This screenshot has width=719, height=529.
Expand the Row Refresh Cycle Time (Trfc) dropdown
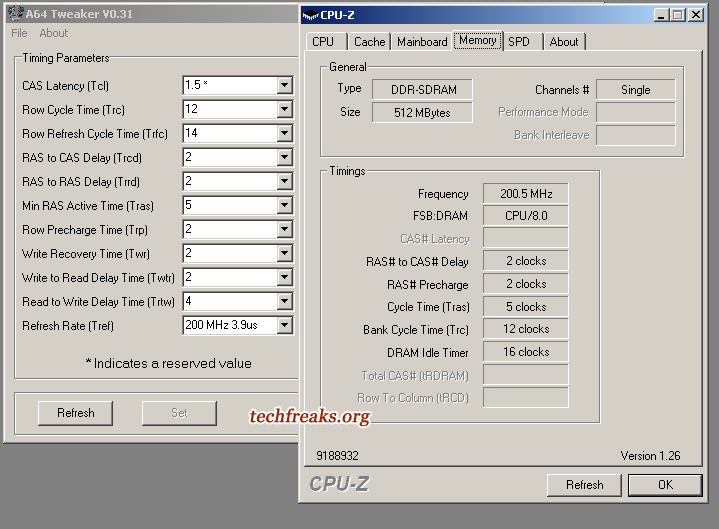(x=285, y=133)
